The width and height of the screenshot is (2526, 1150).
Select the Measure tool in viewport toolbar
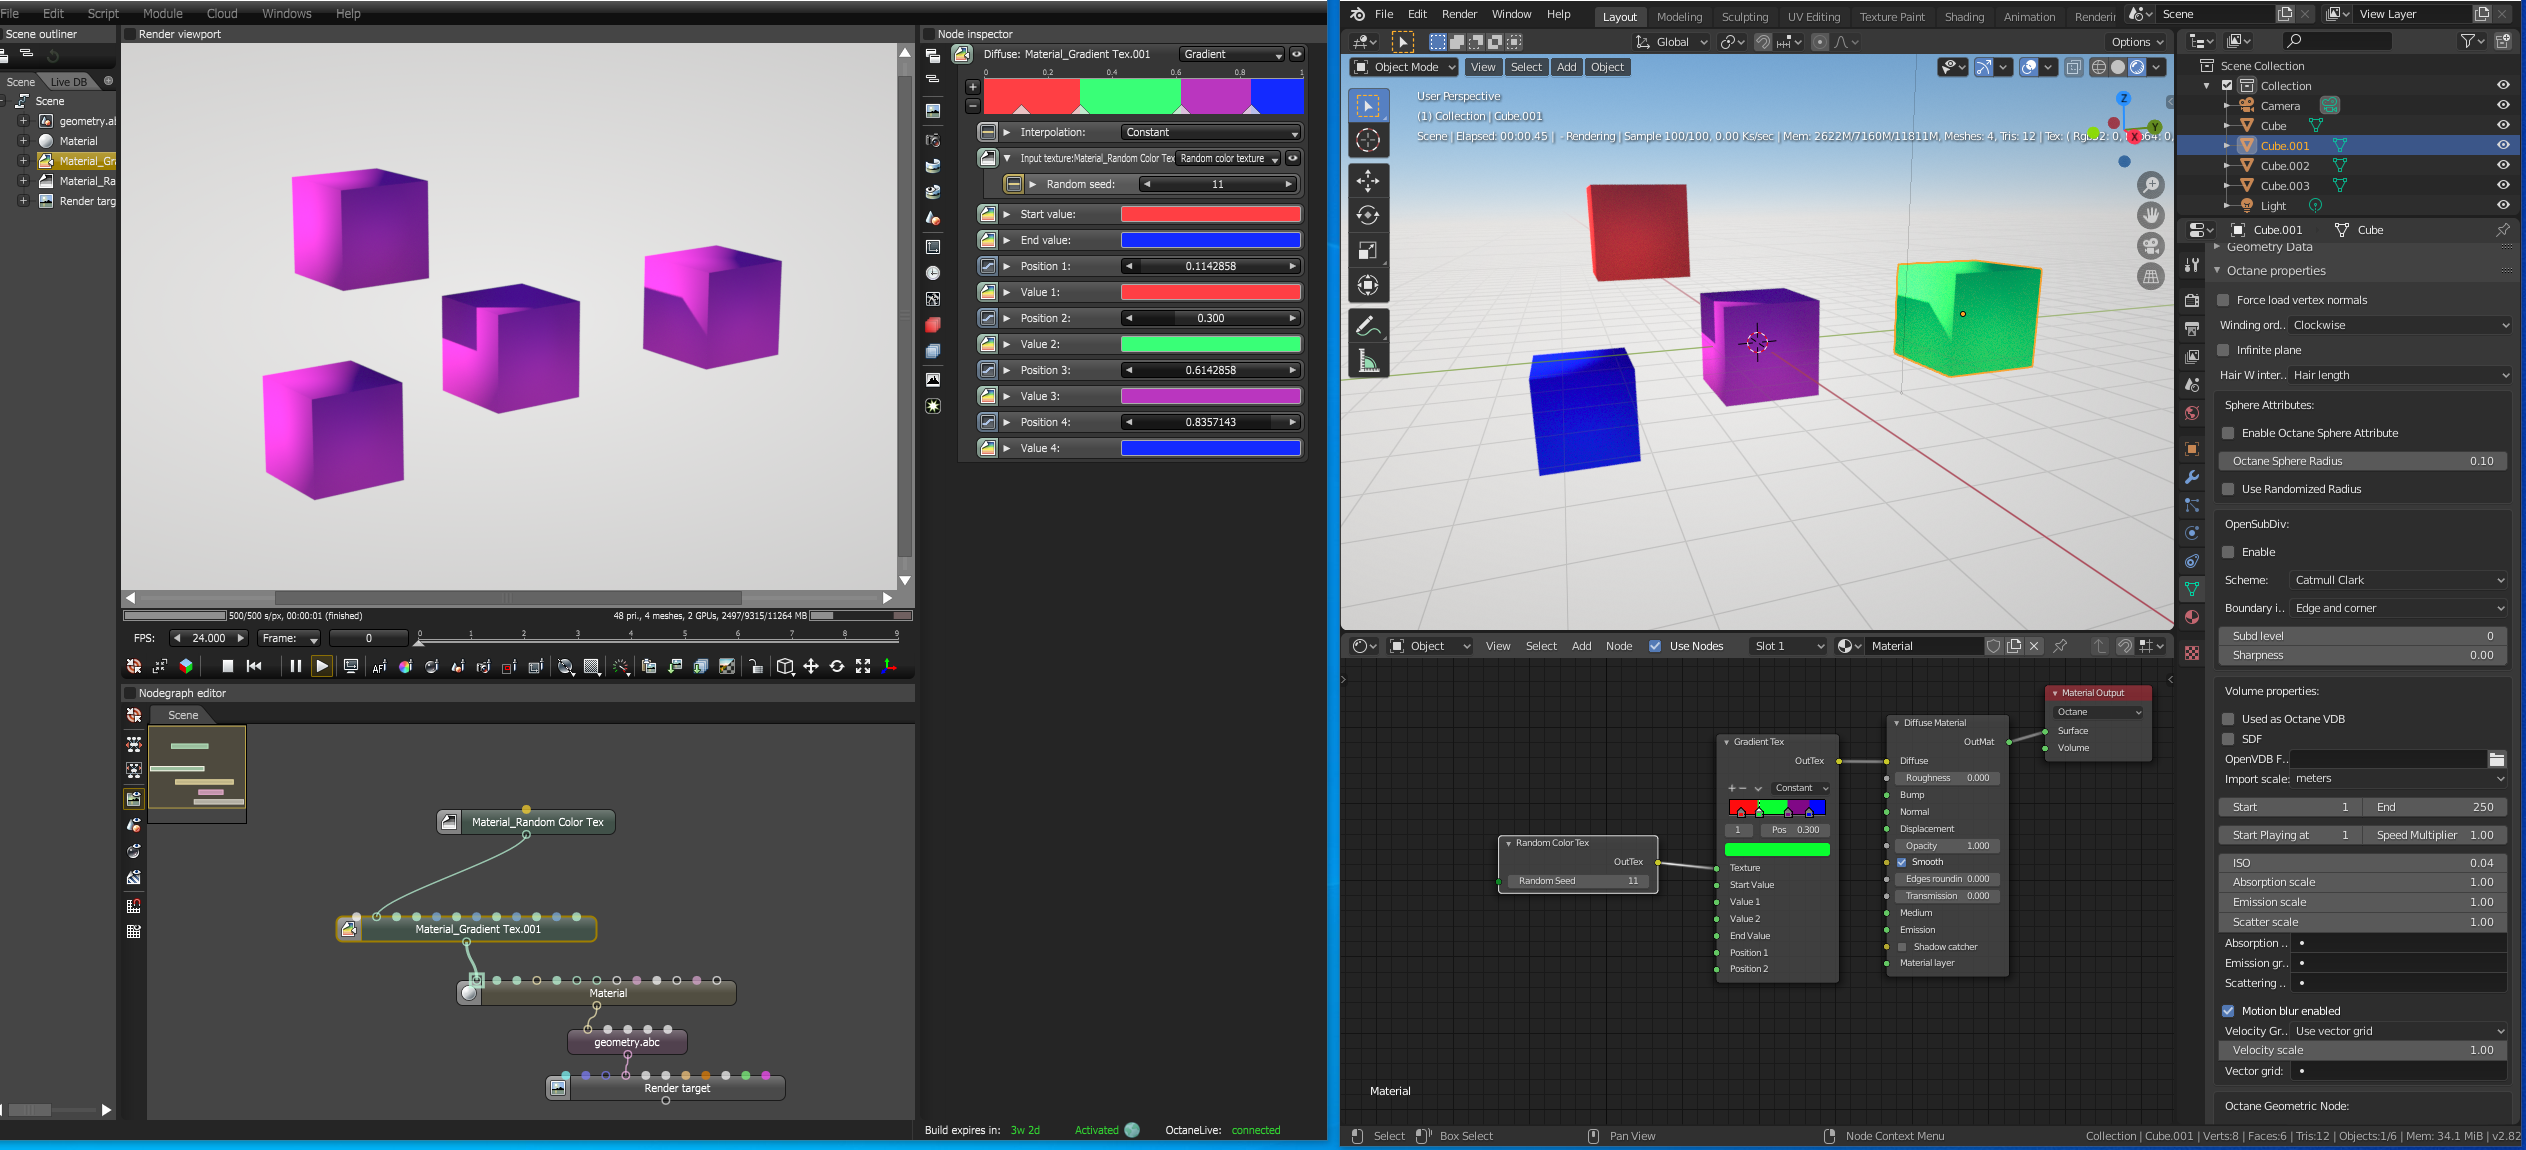click(1368, 361)
